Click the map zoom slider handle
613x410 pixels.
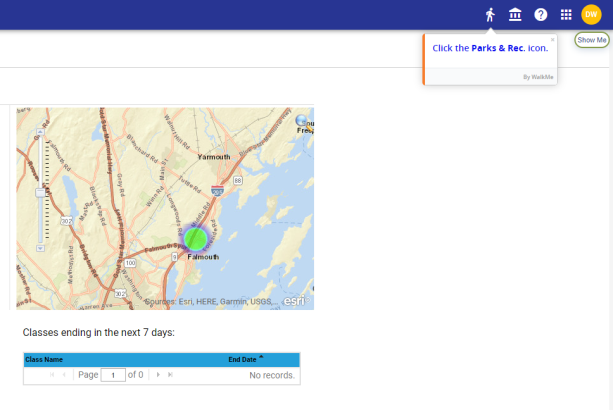(40, 192)
